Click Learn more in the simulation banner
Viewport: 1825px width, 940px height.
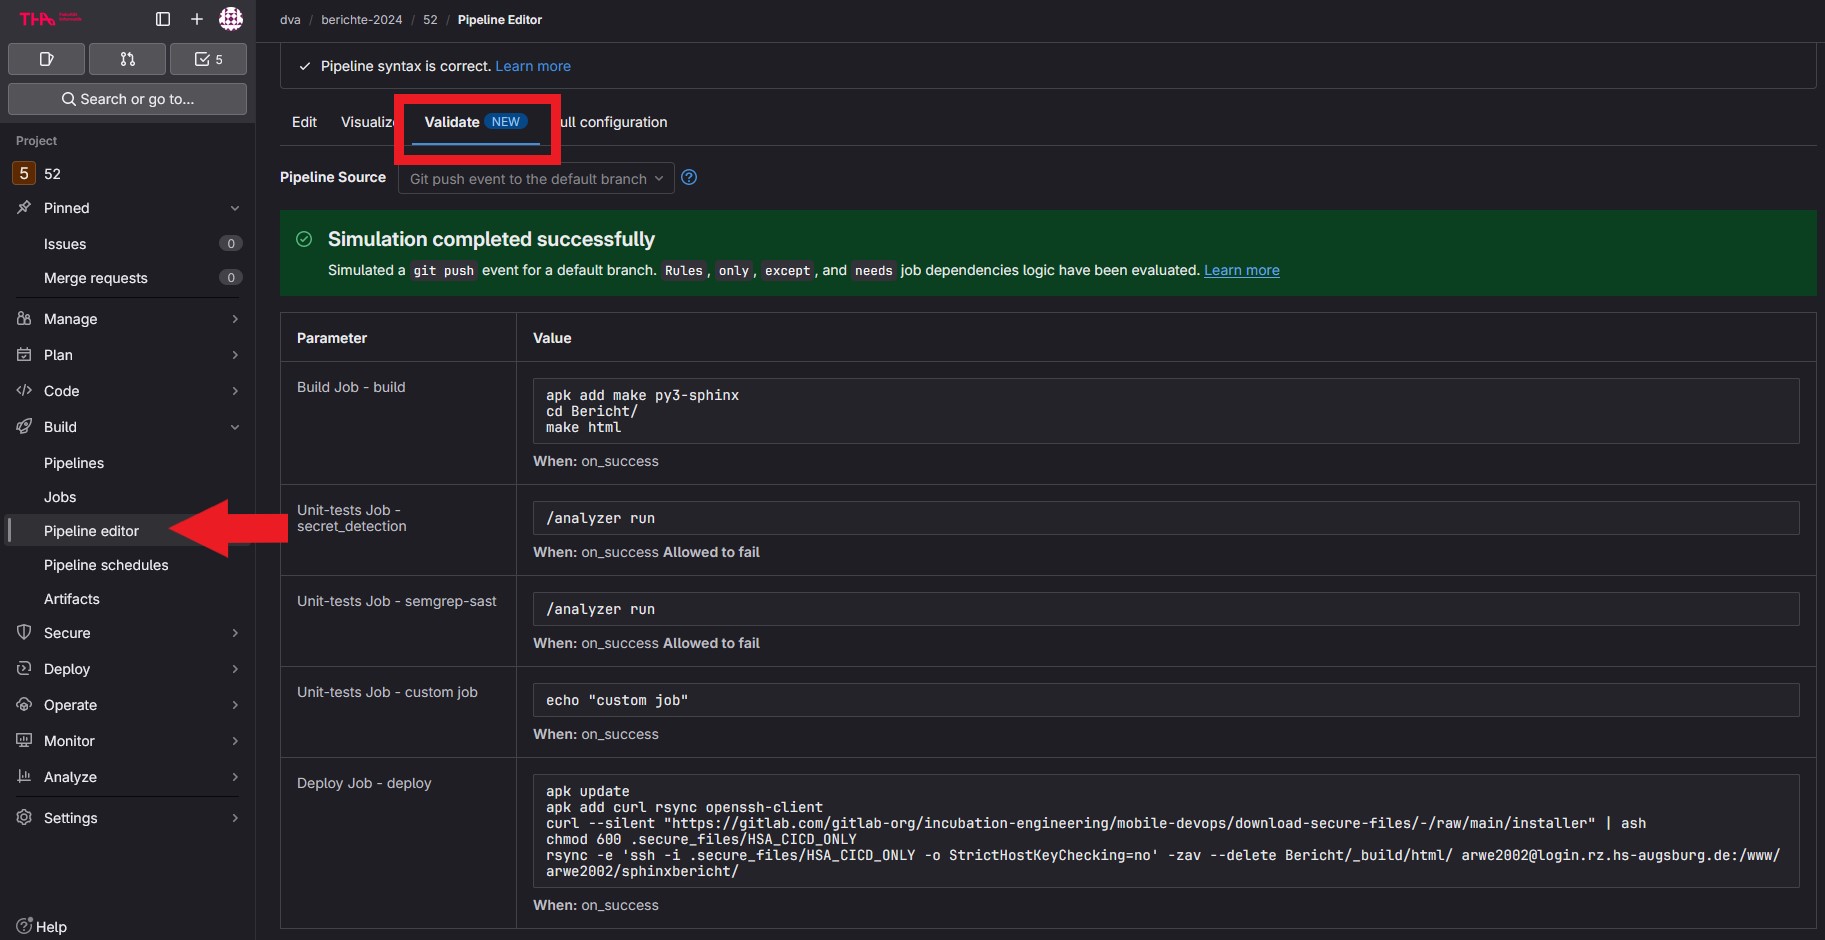point(1242,270)
